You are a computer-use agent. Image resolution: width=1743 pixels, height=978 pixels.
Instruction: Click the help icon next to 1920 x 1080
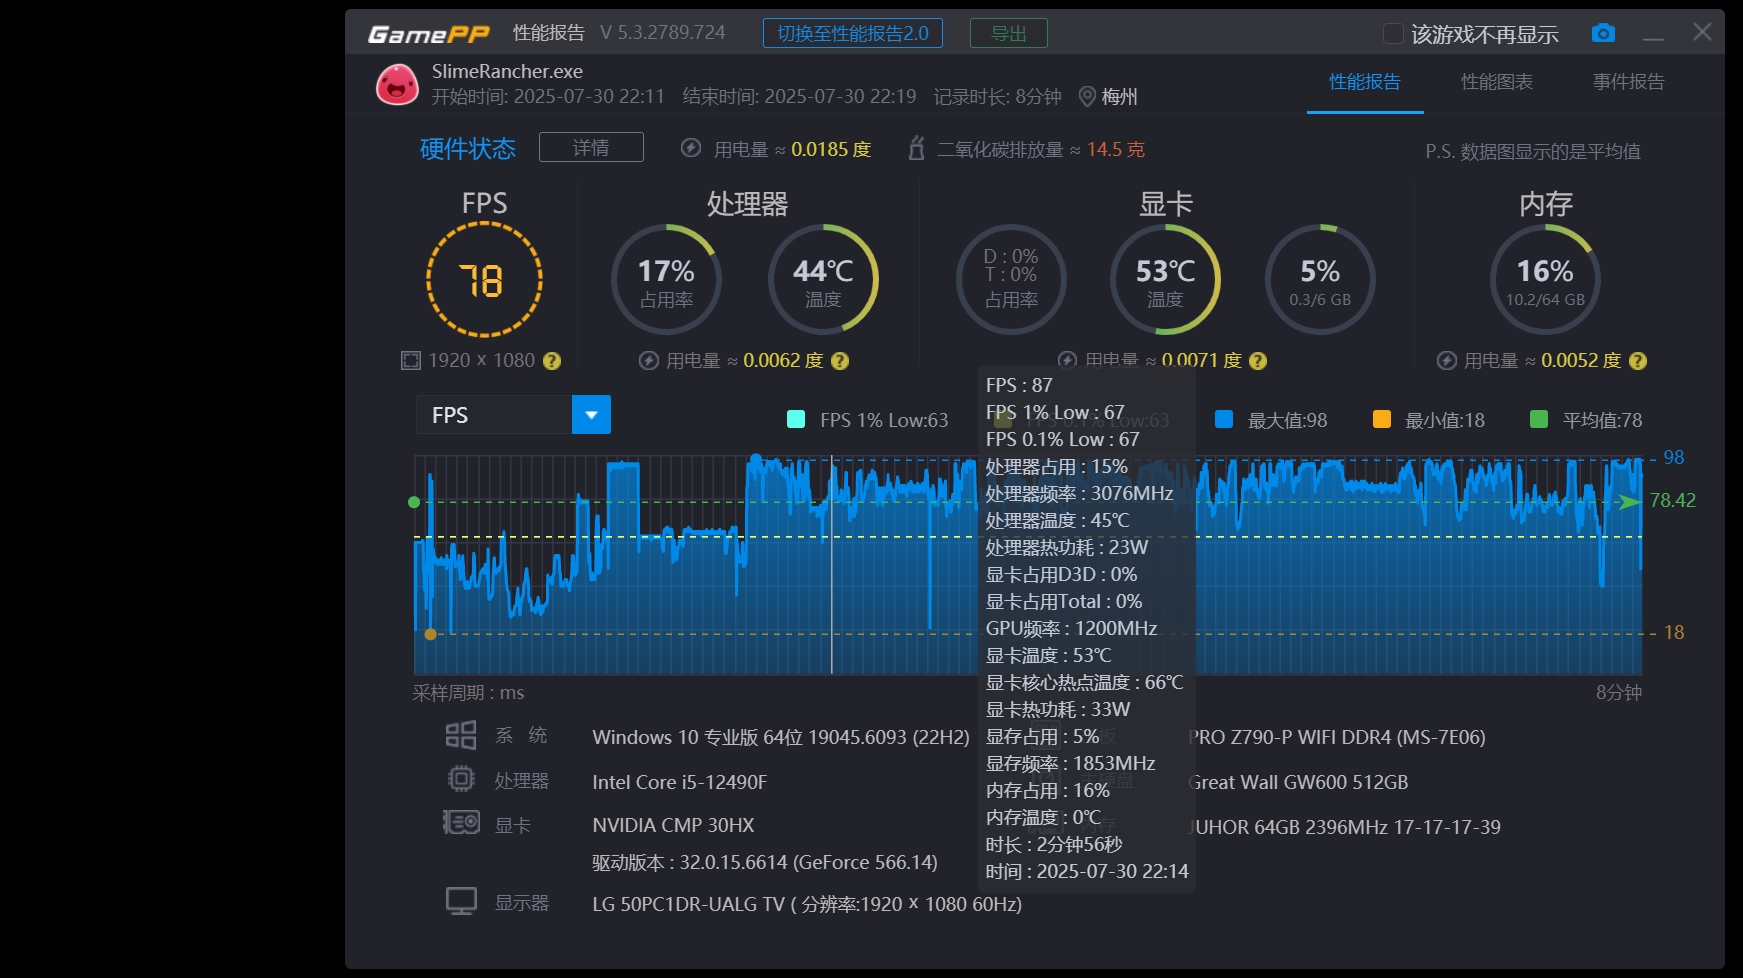pyautogui.click(x=551, y=361)
